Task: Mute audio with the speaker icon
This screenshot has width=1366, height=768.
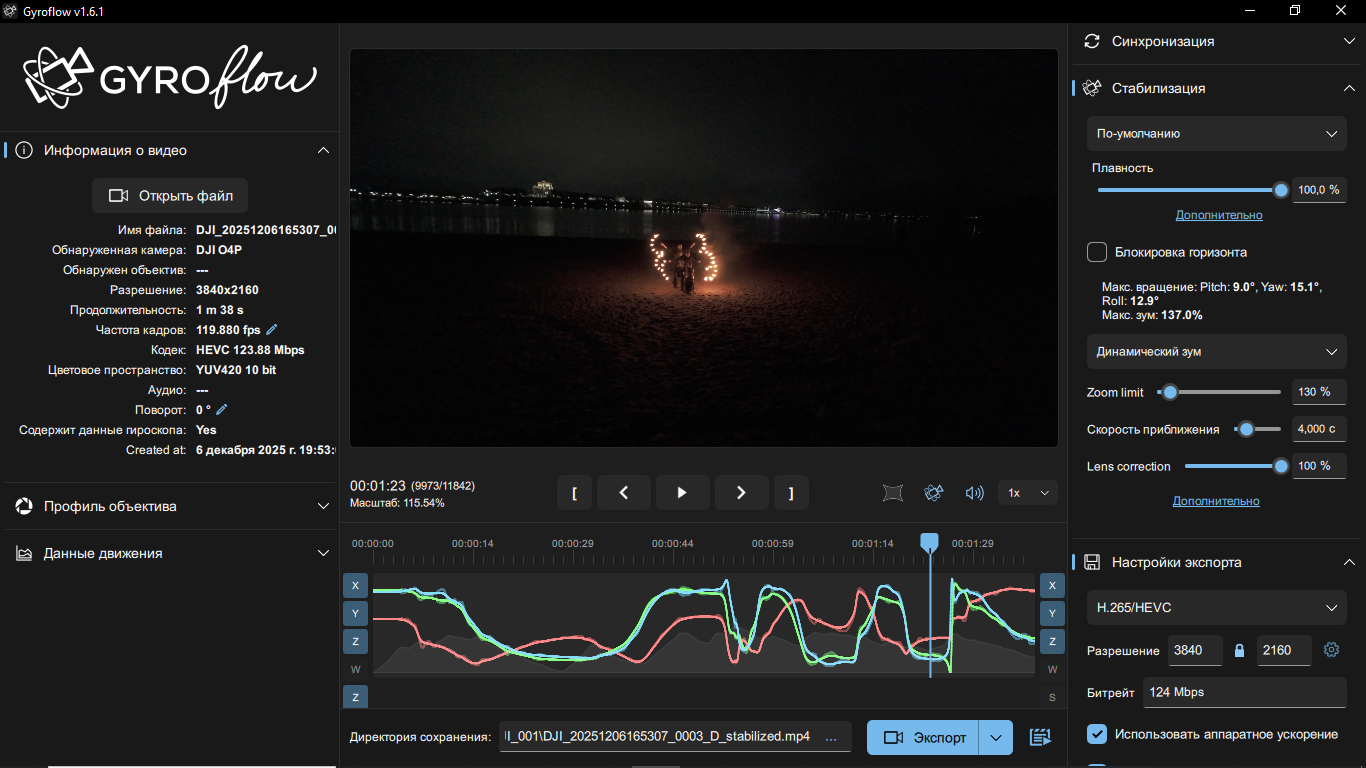Action: tap(974, 493)
